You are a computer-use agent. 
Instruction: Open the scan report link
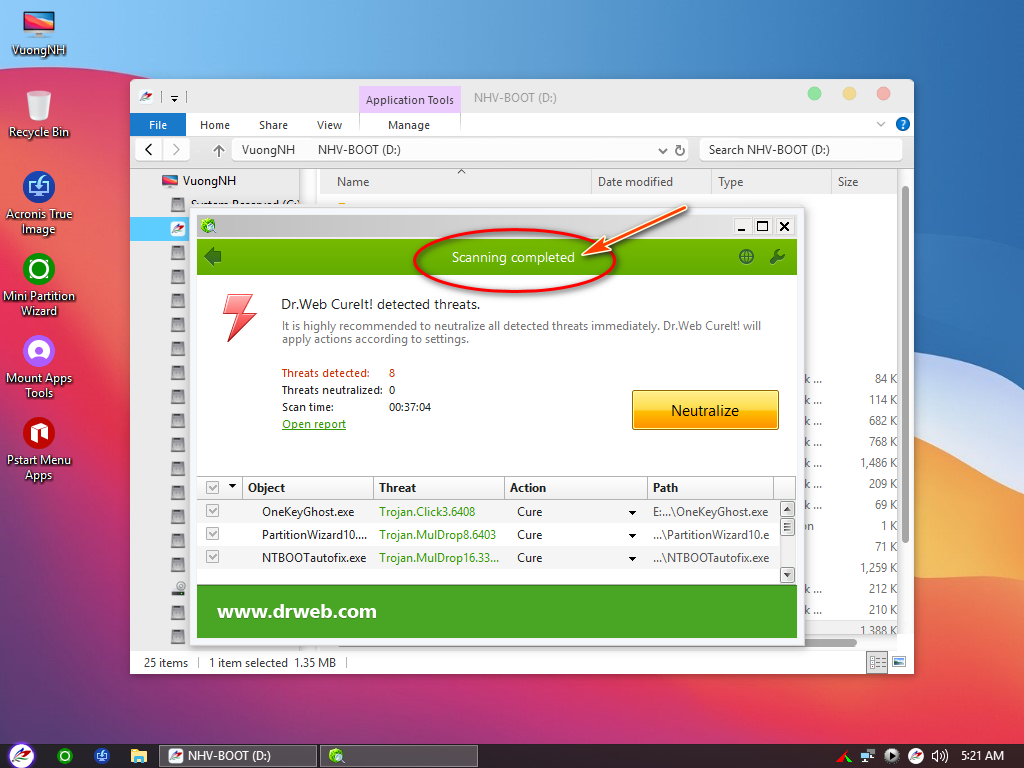coord(313,424)
